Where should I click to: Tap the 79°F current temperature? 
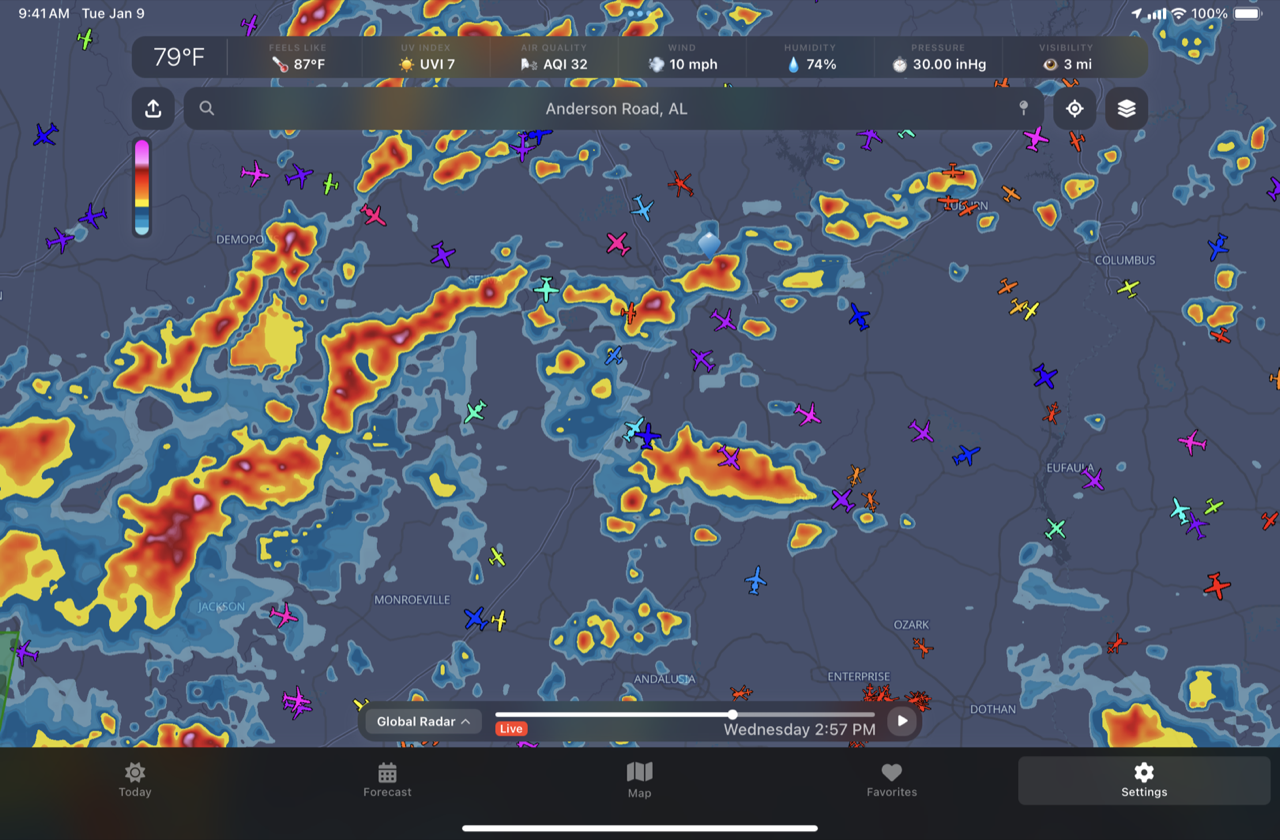click(179, 57)
